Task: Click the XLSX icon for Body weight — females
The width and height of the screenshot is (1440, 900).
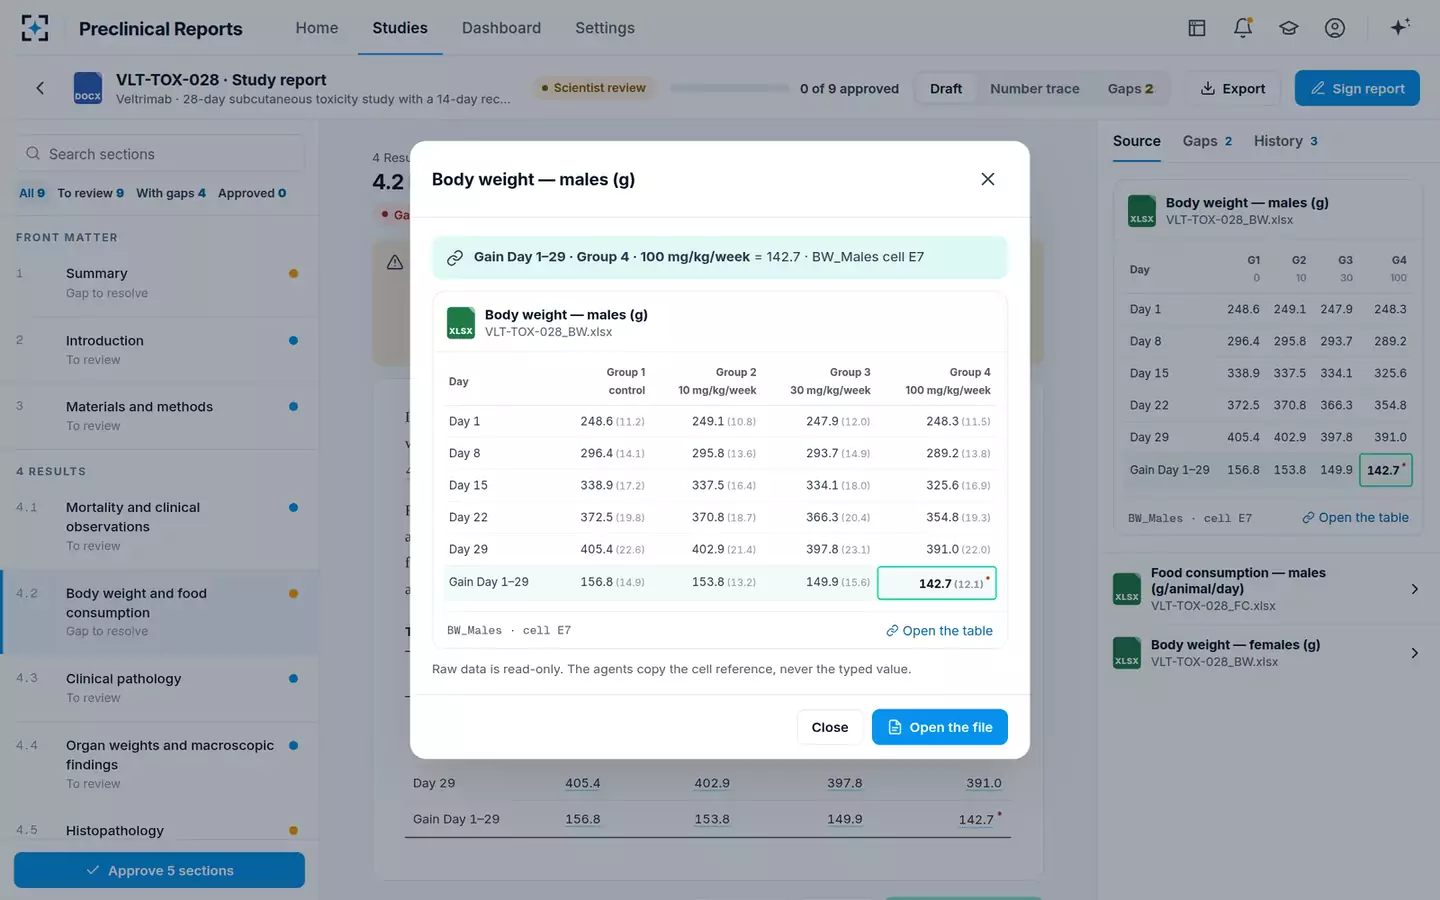Action: tap(1127, 653)
